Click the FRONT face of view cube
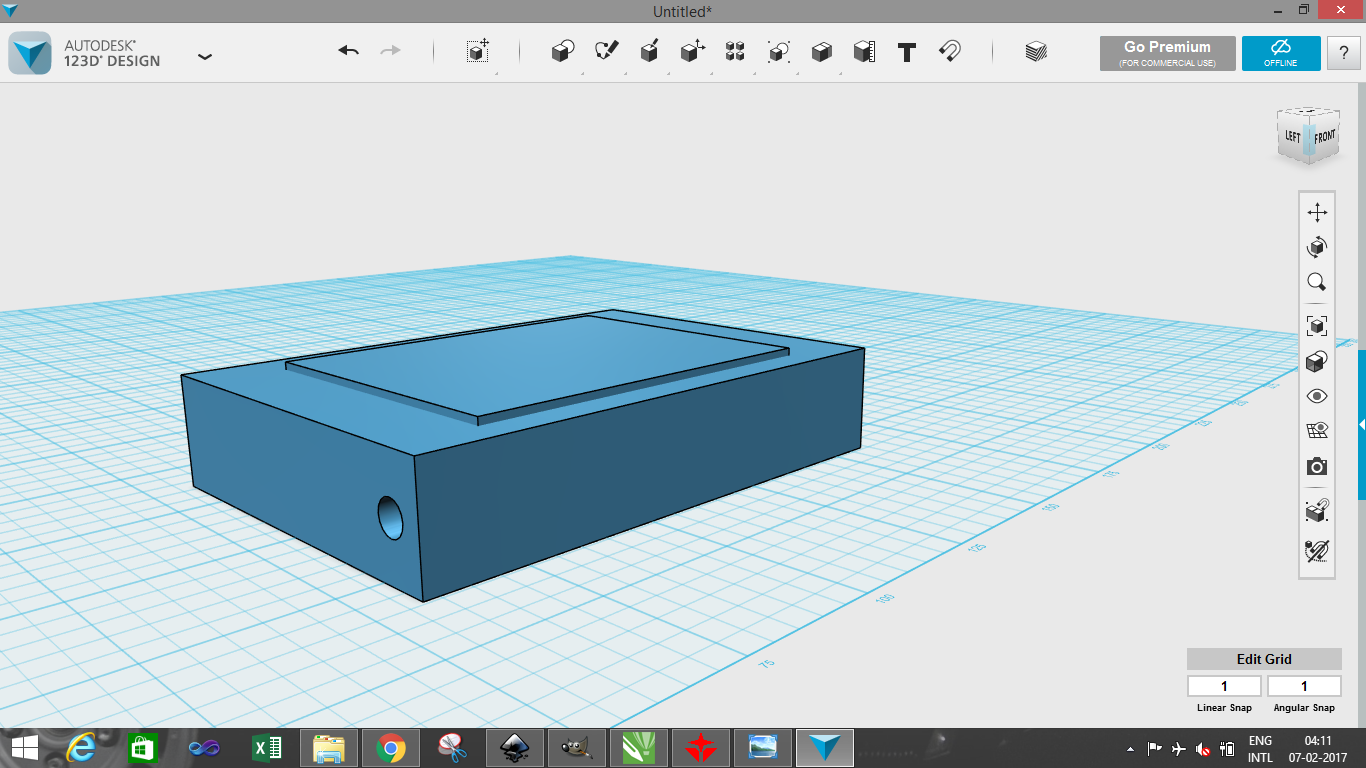1366x768 pixels. [1323, 136]
